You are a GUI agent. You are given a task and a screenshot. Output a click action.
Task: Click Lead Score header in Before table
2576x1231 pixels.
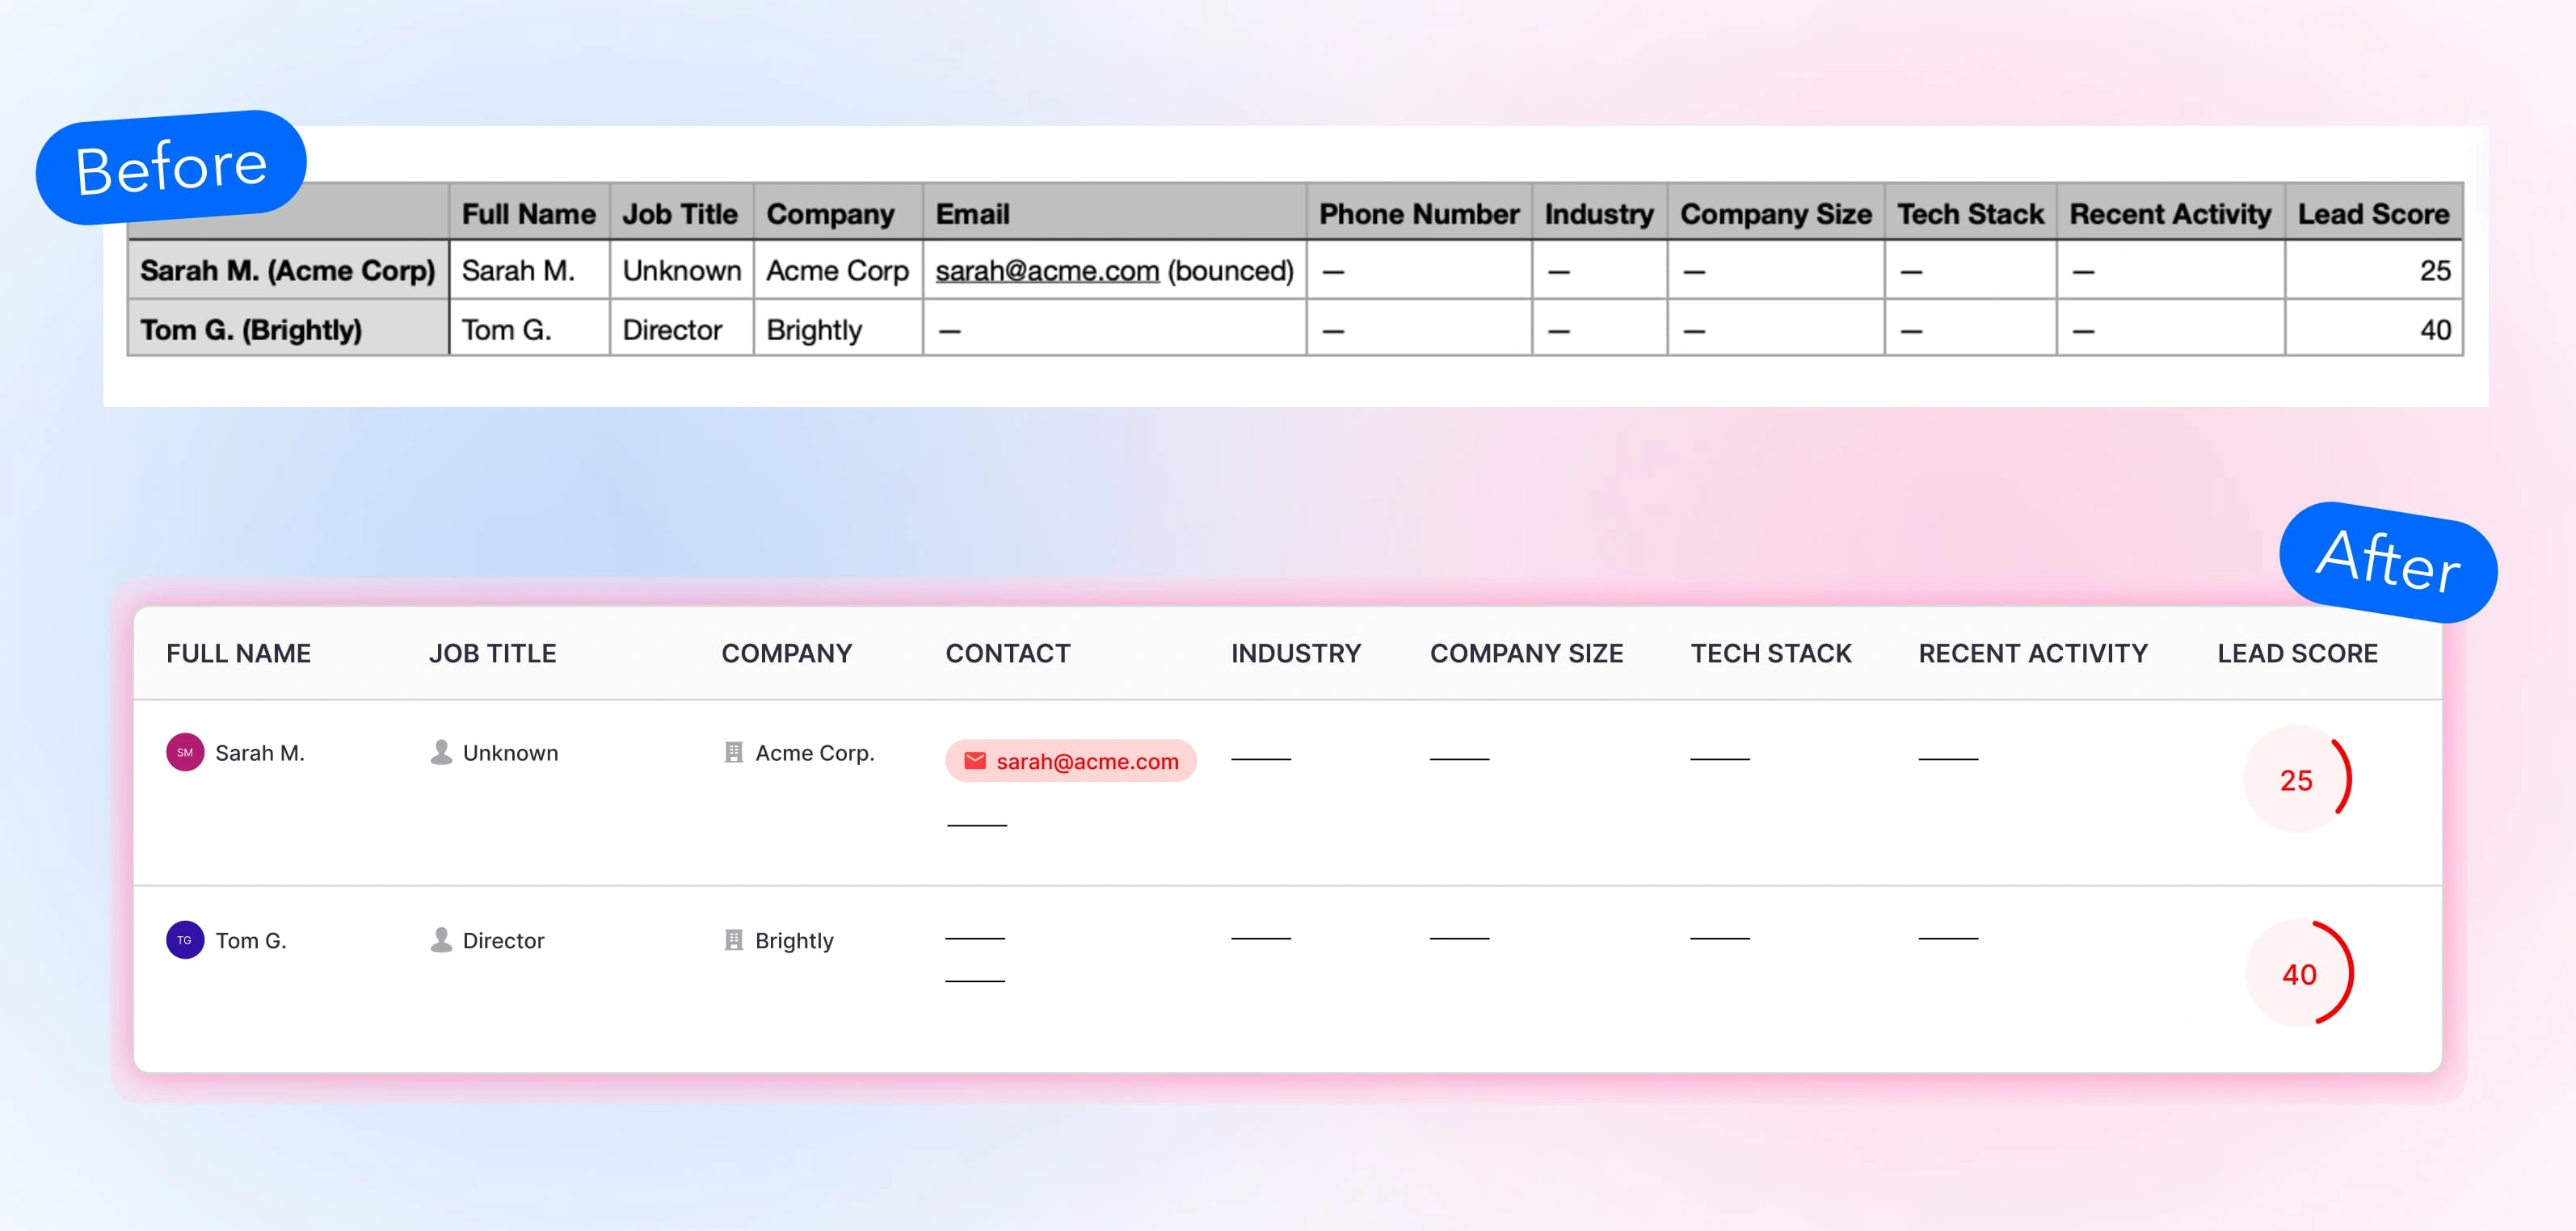tap(2374, 213)
